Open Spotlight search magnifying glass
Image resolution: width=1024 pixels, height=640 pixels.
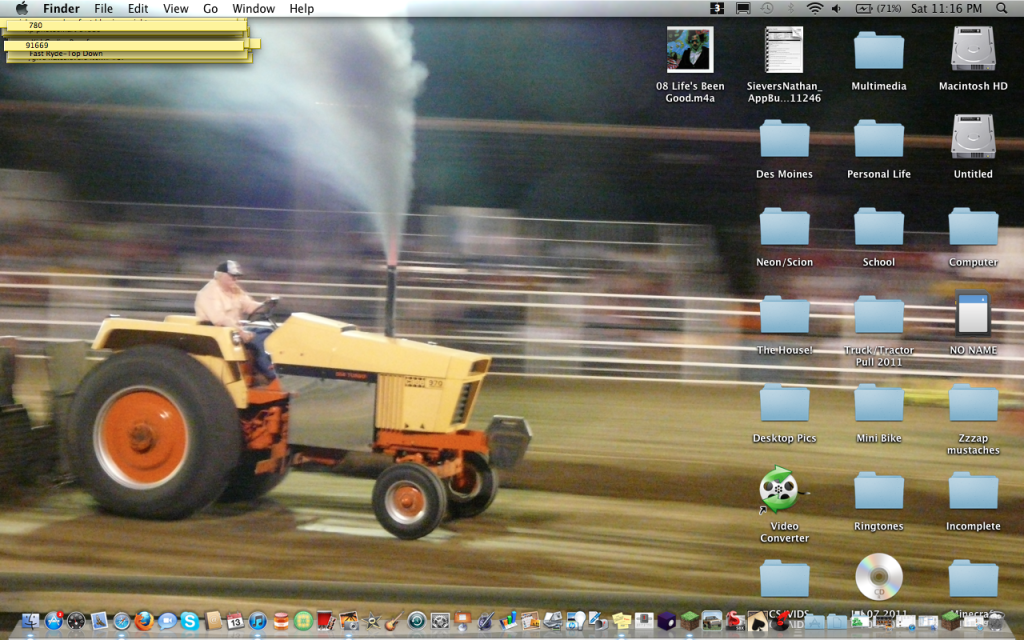[x=1002, y=8]
